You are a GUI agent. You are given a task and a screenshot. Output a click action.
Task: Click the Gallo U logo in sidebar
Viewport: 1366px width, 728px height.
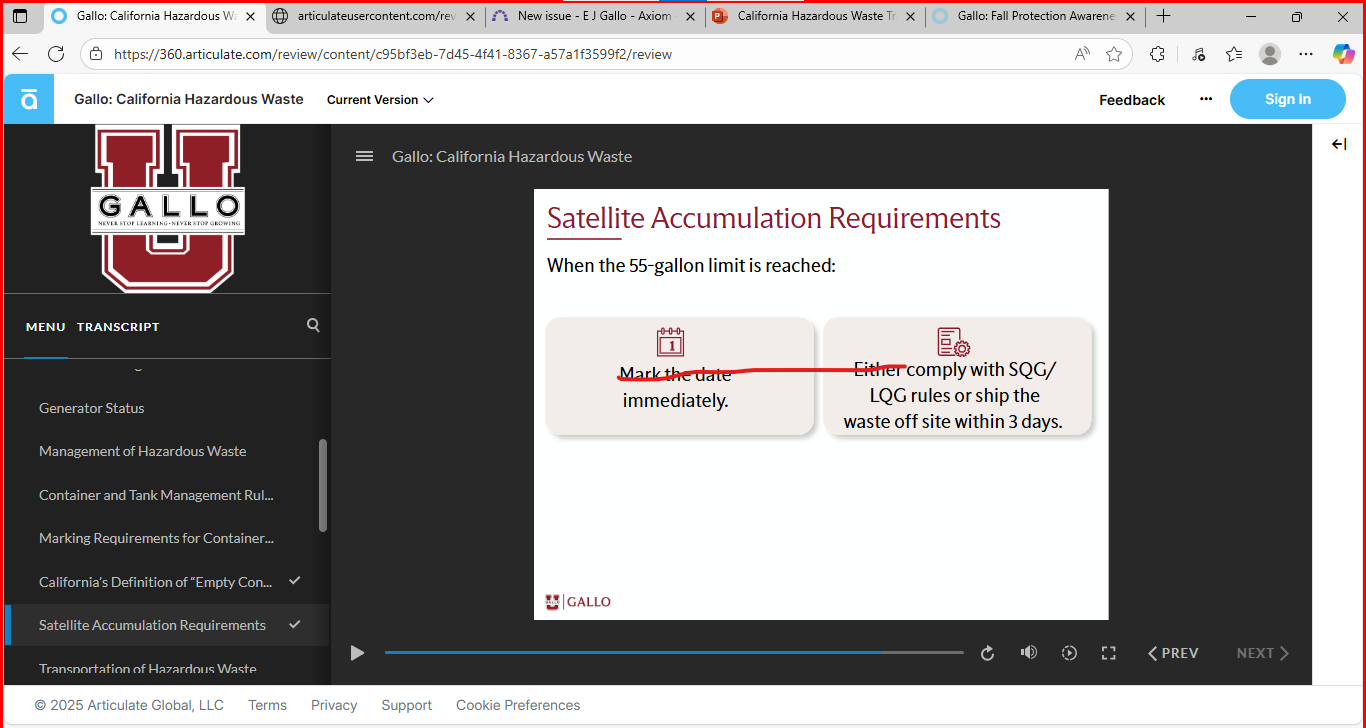click(167, 208)
